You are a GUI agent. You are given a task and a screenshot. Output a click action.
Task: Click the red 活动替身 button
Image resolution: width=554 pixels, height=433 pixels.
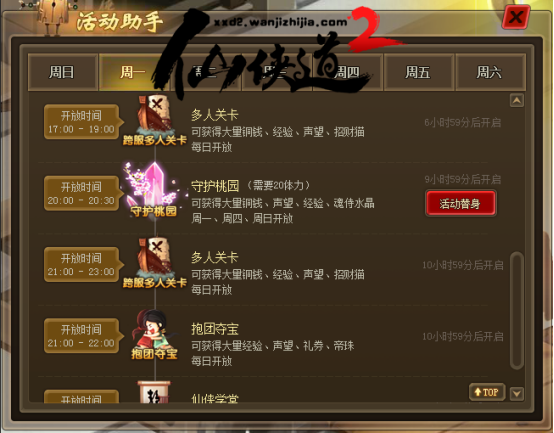point(461,203)
